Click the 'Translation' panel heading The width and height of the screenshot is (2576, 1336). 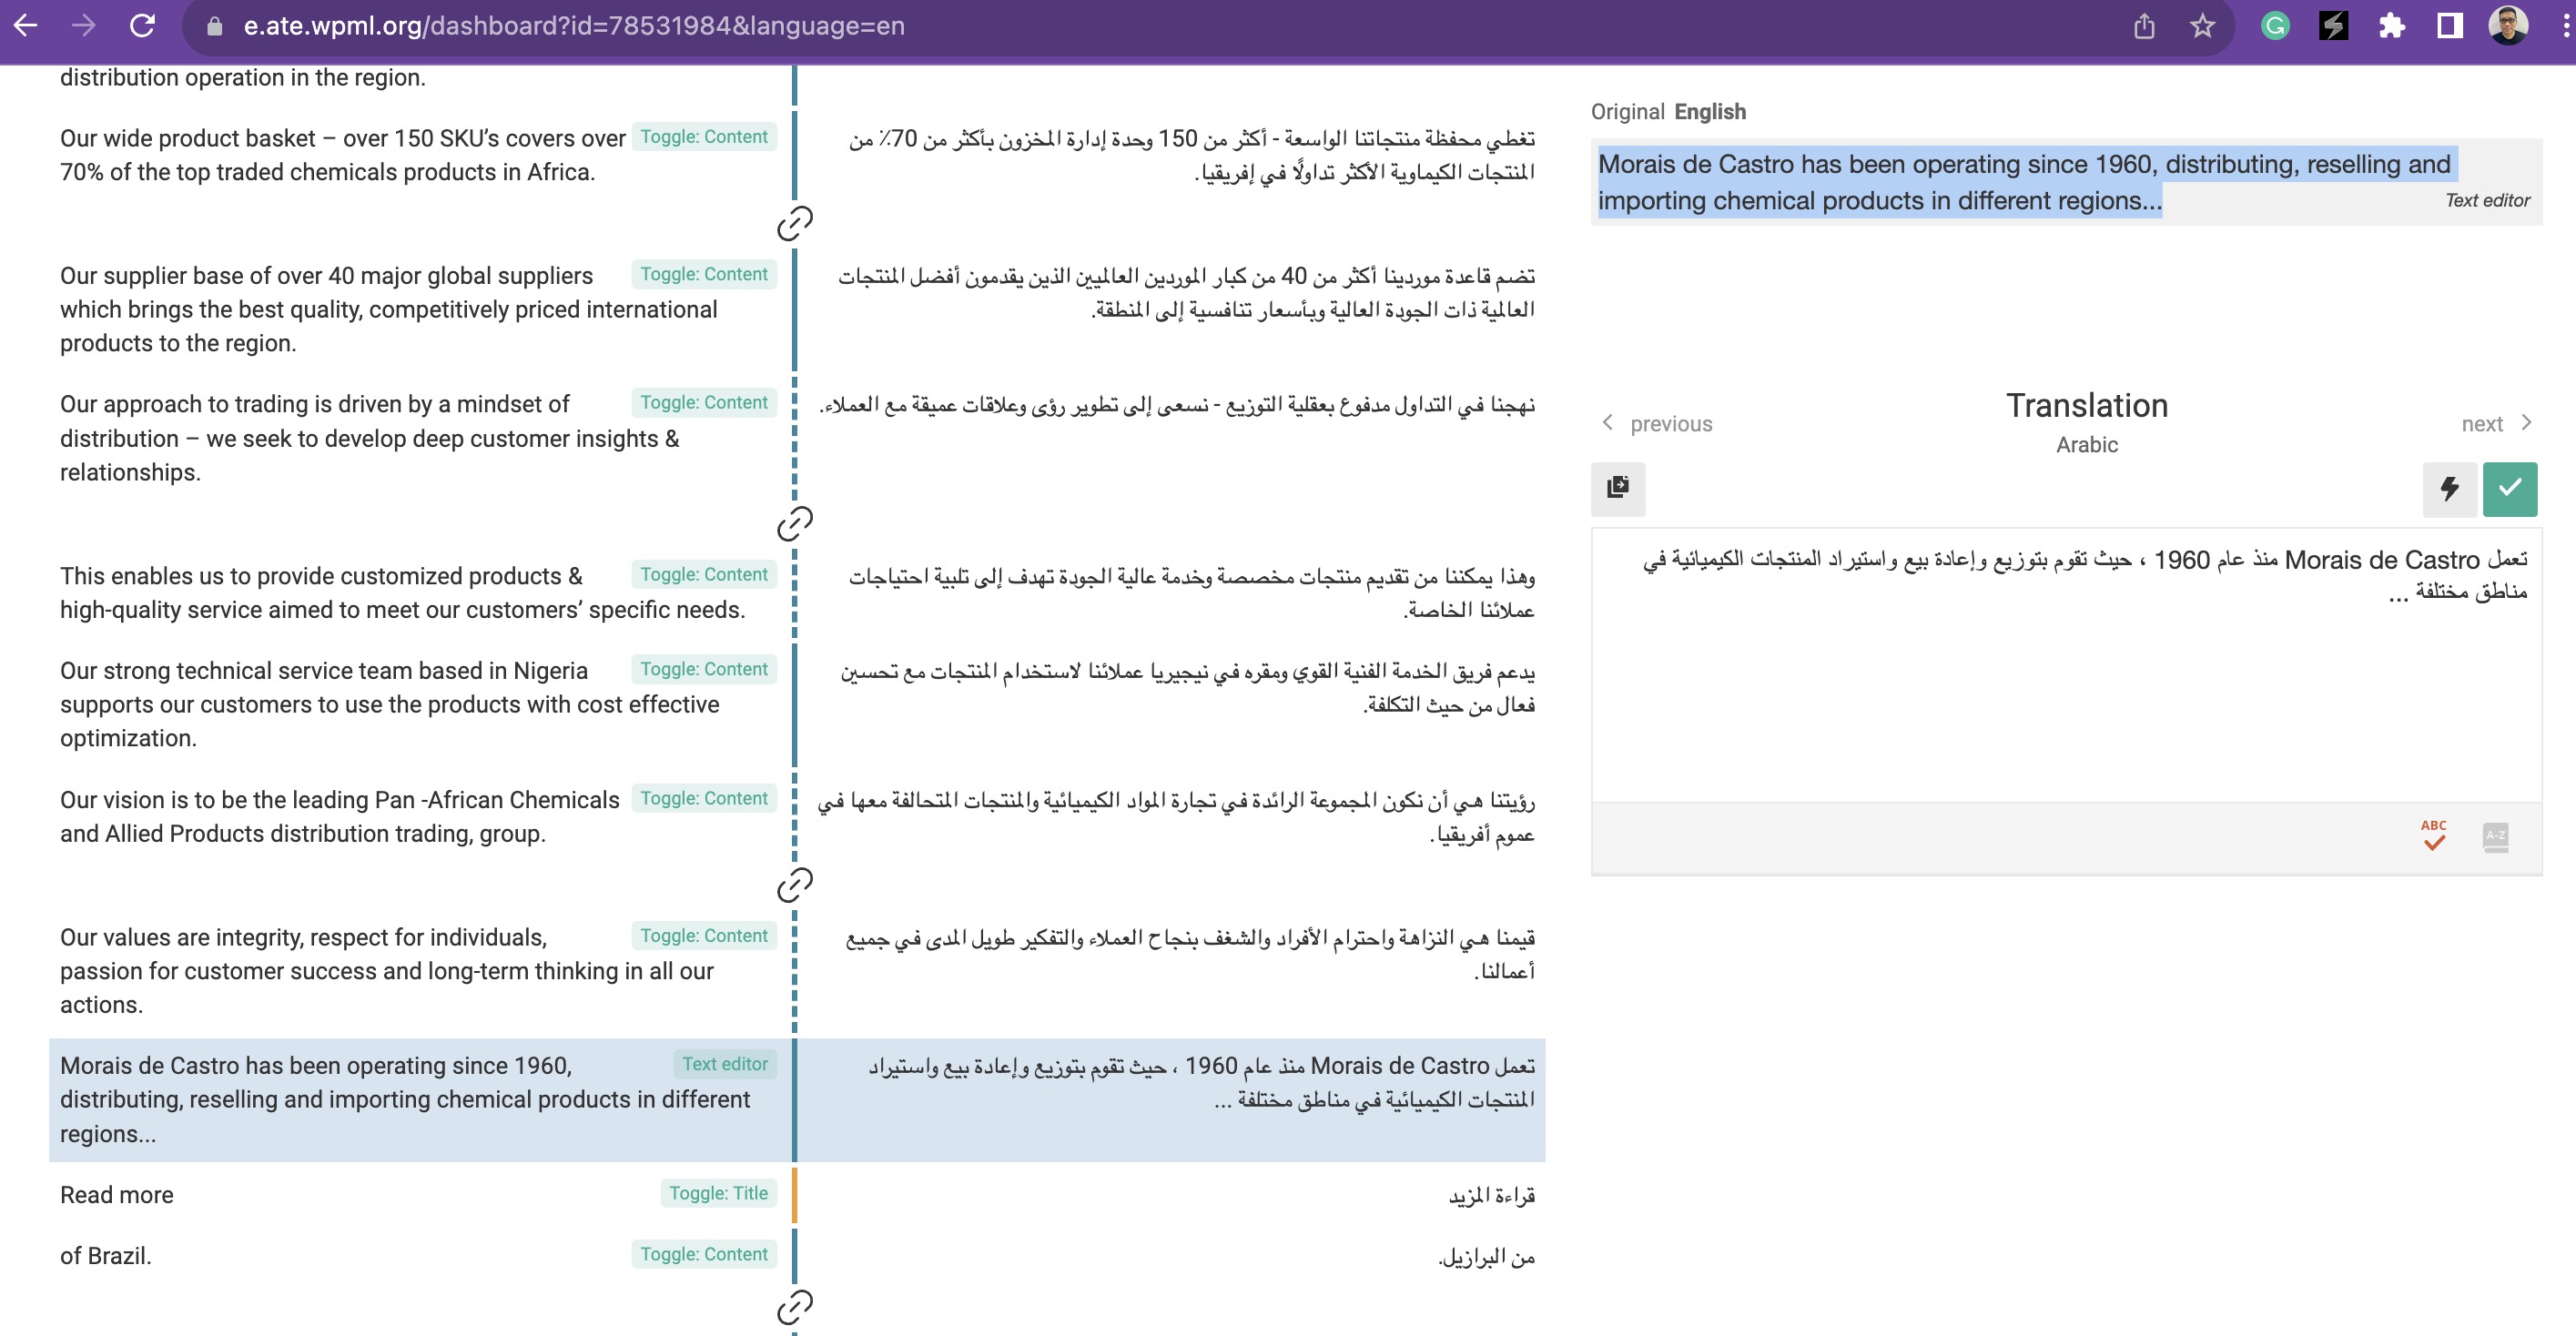(2087, 405)
